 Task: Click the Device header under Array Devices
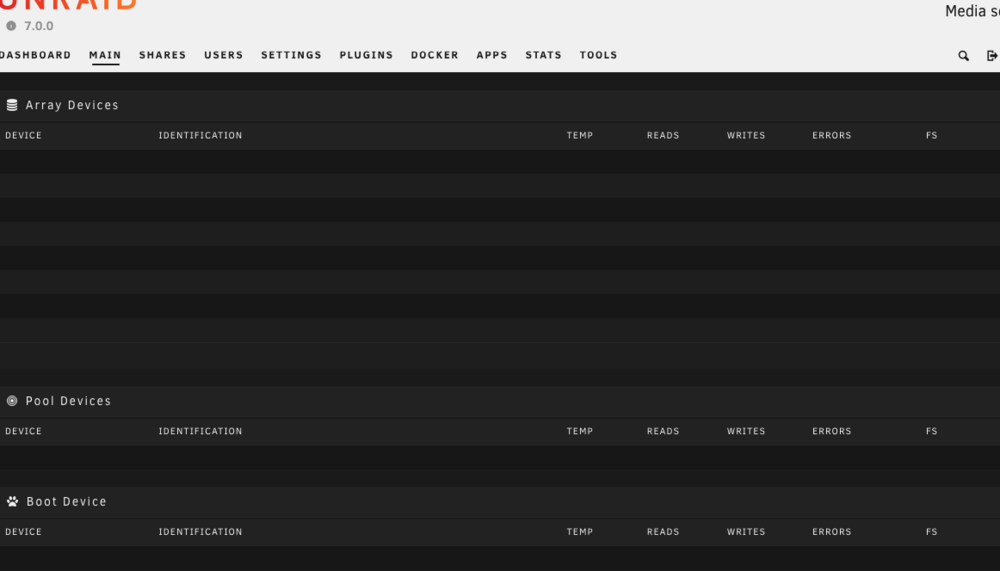pos(24,135)
